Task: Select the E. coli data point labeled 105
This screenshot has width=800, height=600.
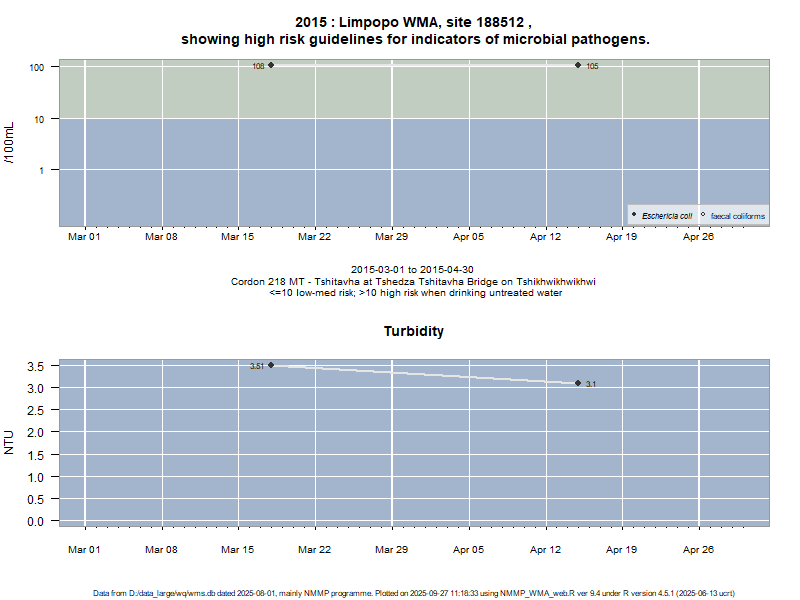Action: pos(578,65)
